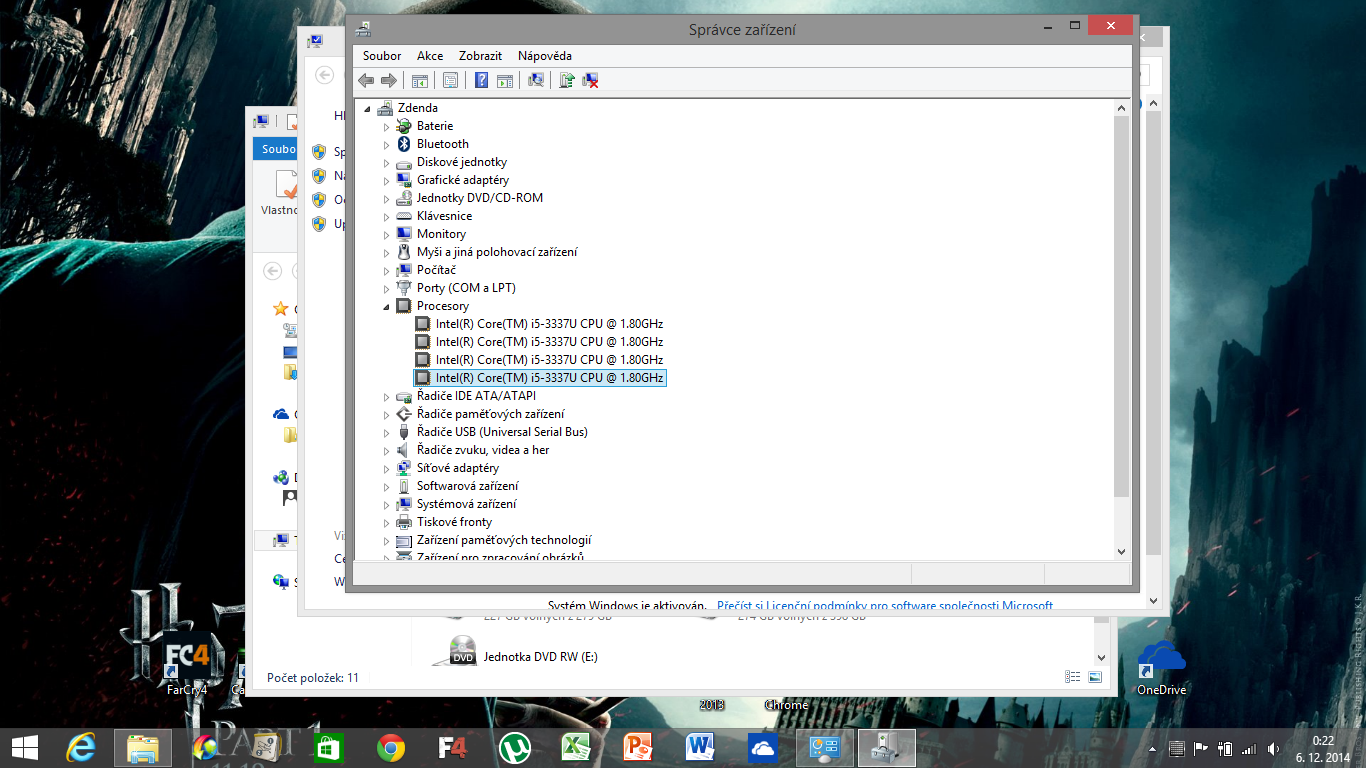Click the Microsoft license terms link

pos(884,605)
